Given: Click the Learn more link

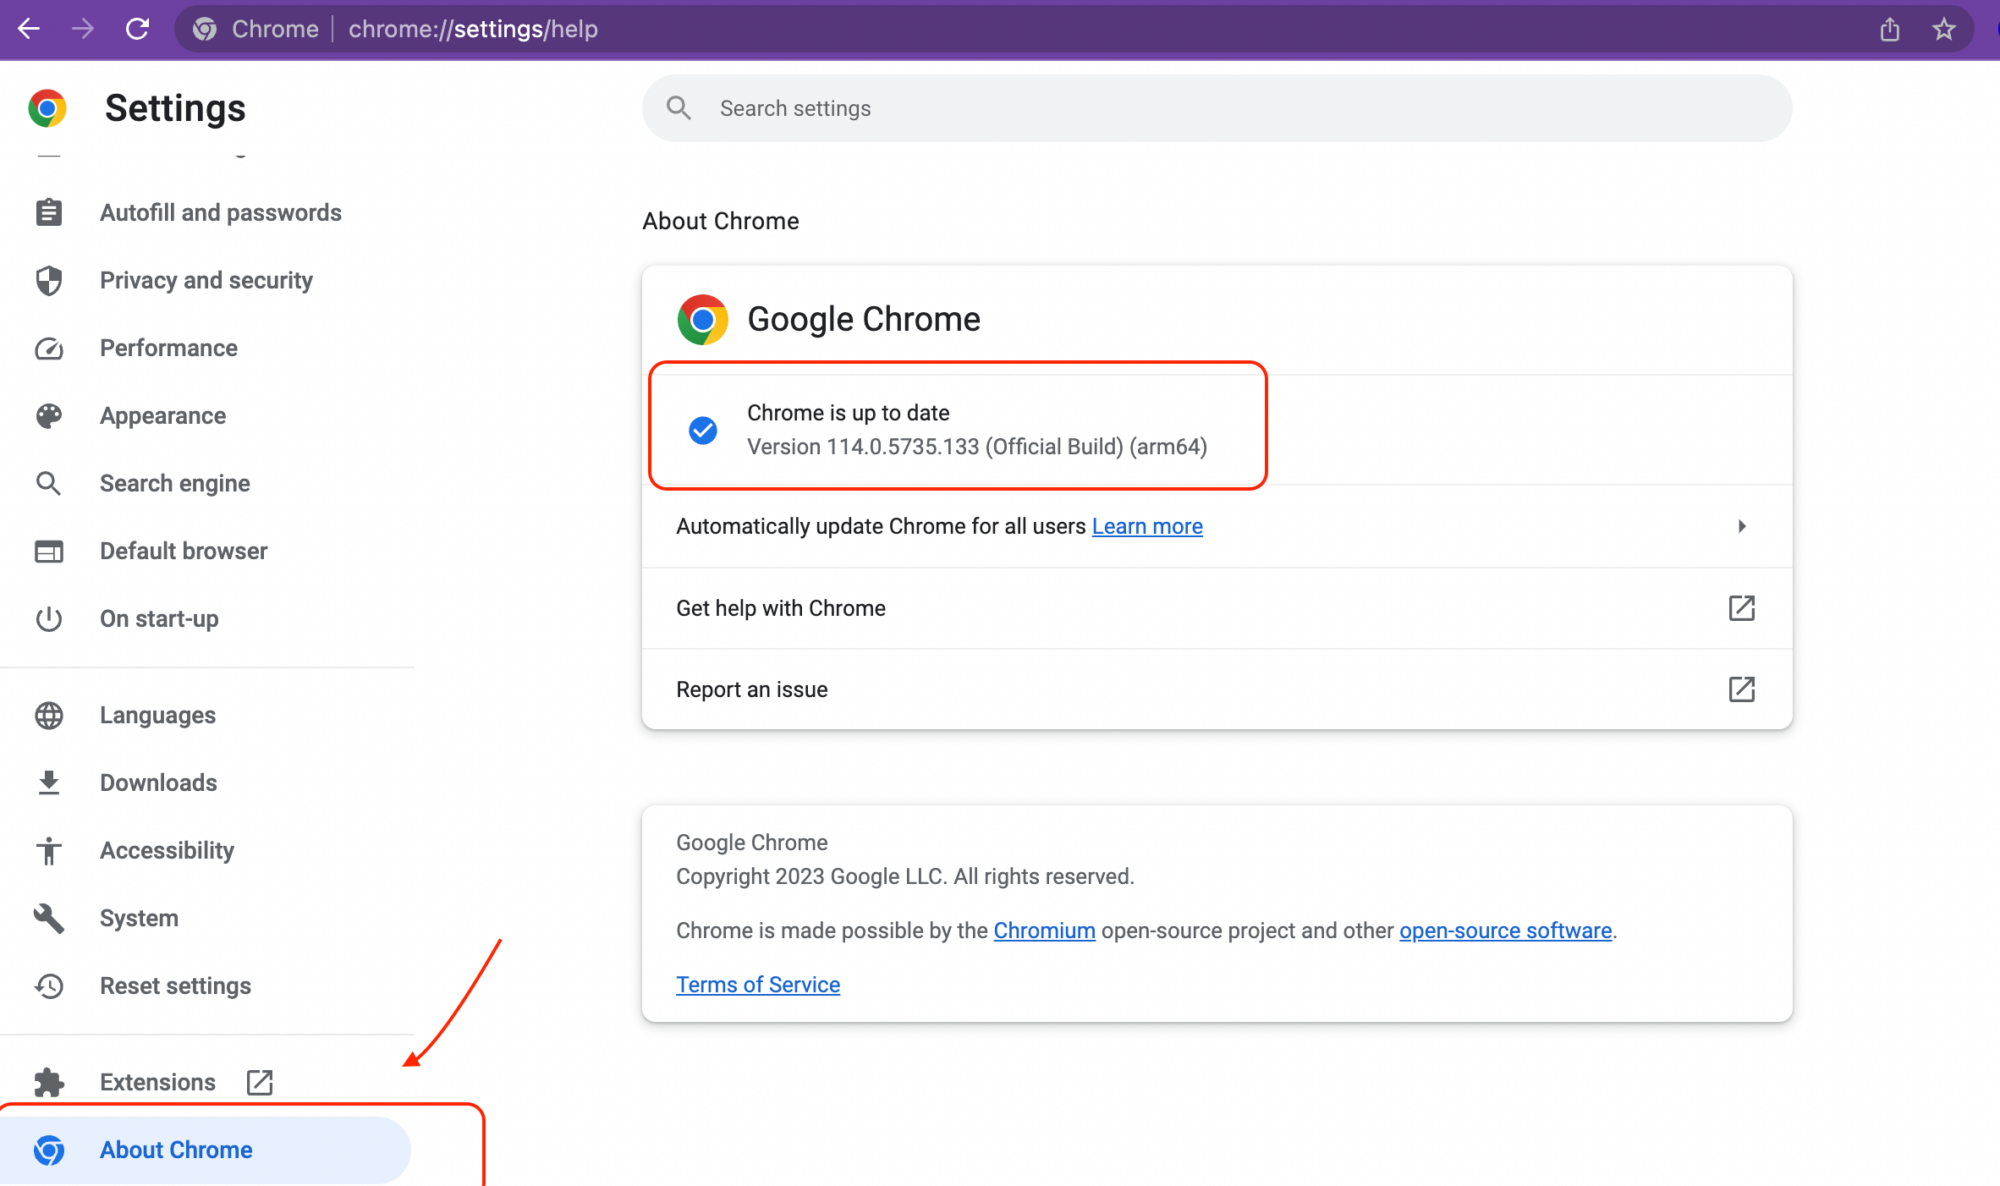Looking at the screenshot, I should (1146, 526).
